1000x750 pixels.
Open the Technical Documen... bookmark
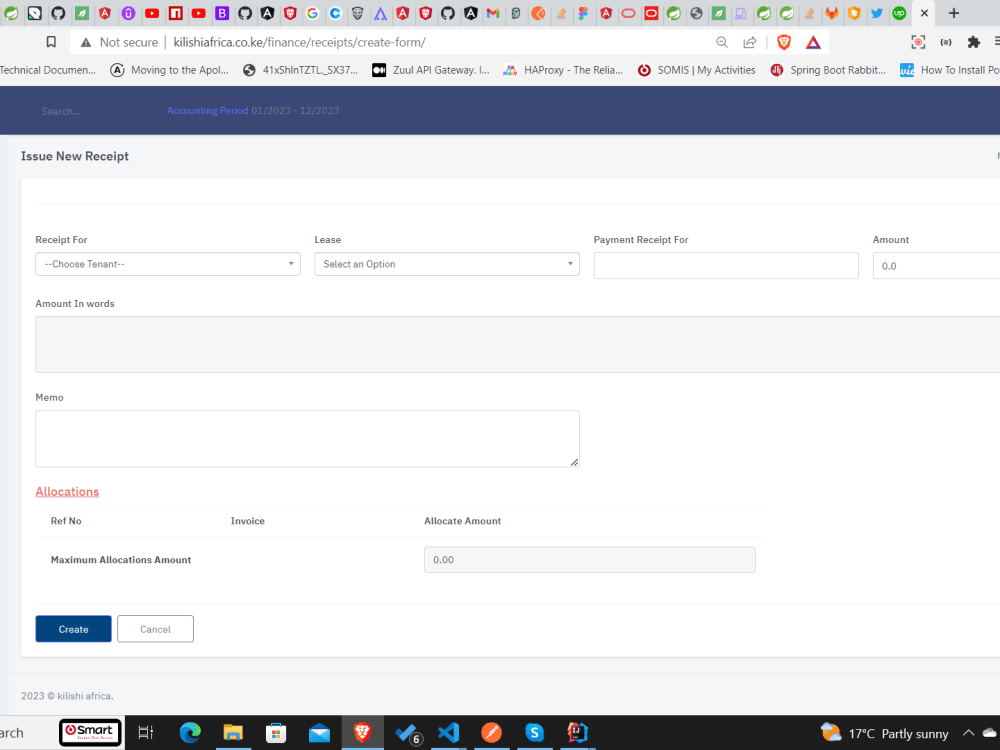[47, 70]
